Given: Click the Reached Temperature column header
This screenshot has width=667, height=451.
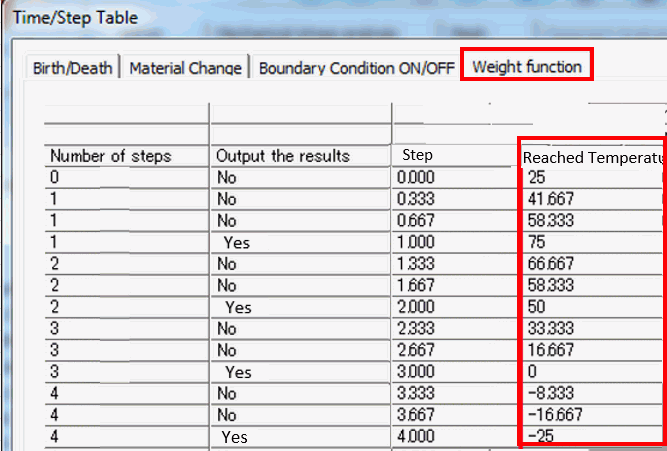Looking at the screenshot, I should pos(592,158).
